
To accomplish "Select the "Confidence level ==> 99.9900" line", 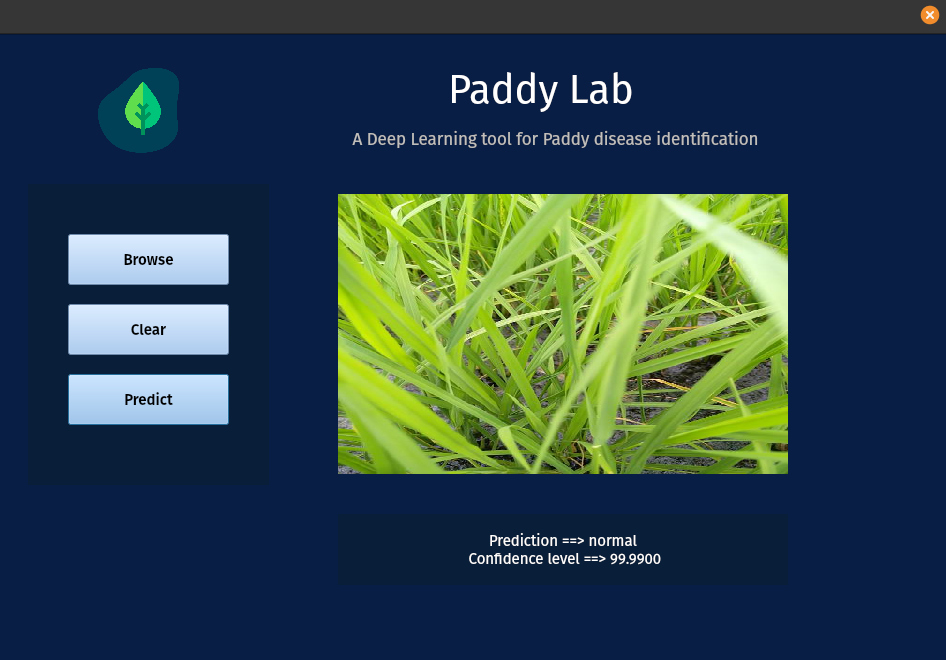I will click(x=564, y=559).
